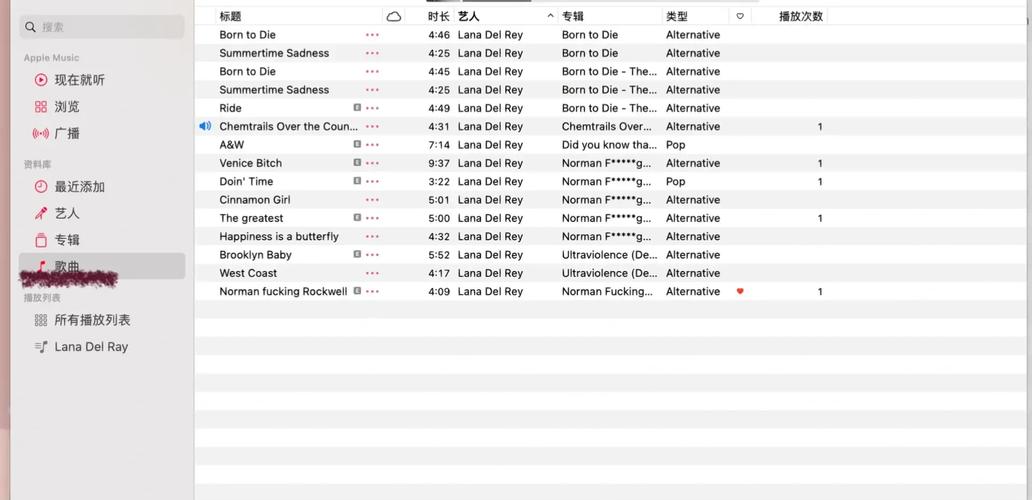
Task: Toggle artist column sort direction arrow
Action: (x=550, y=16)
